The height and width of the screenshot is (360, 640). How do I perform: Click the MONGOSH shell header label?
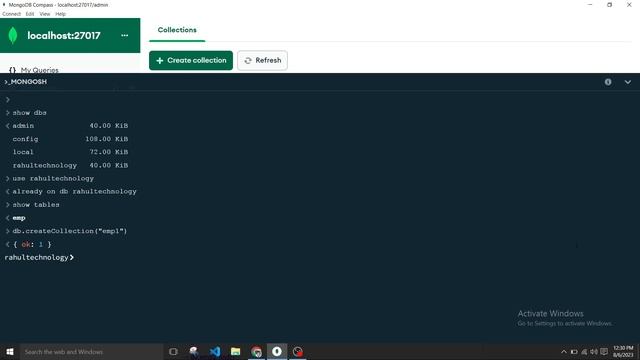pos(26,82)
